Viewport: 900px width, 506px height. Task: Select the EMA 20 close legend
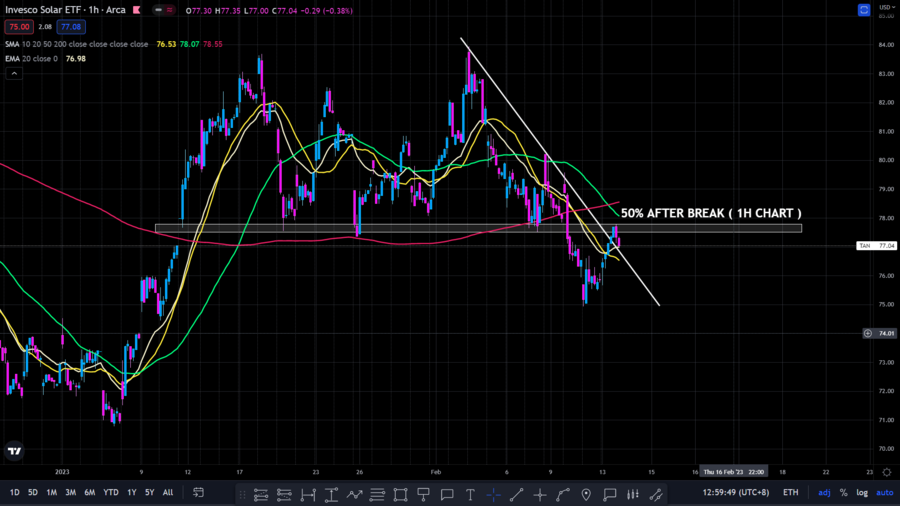(32, 59)
